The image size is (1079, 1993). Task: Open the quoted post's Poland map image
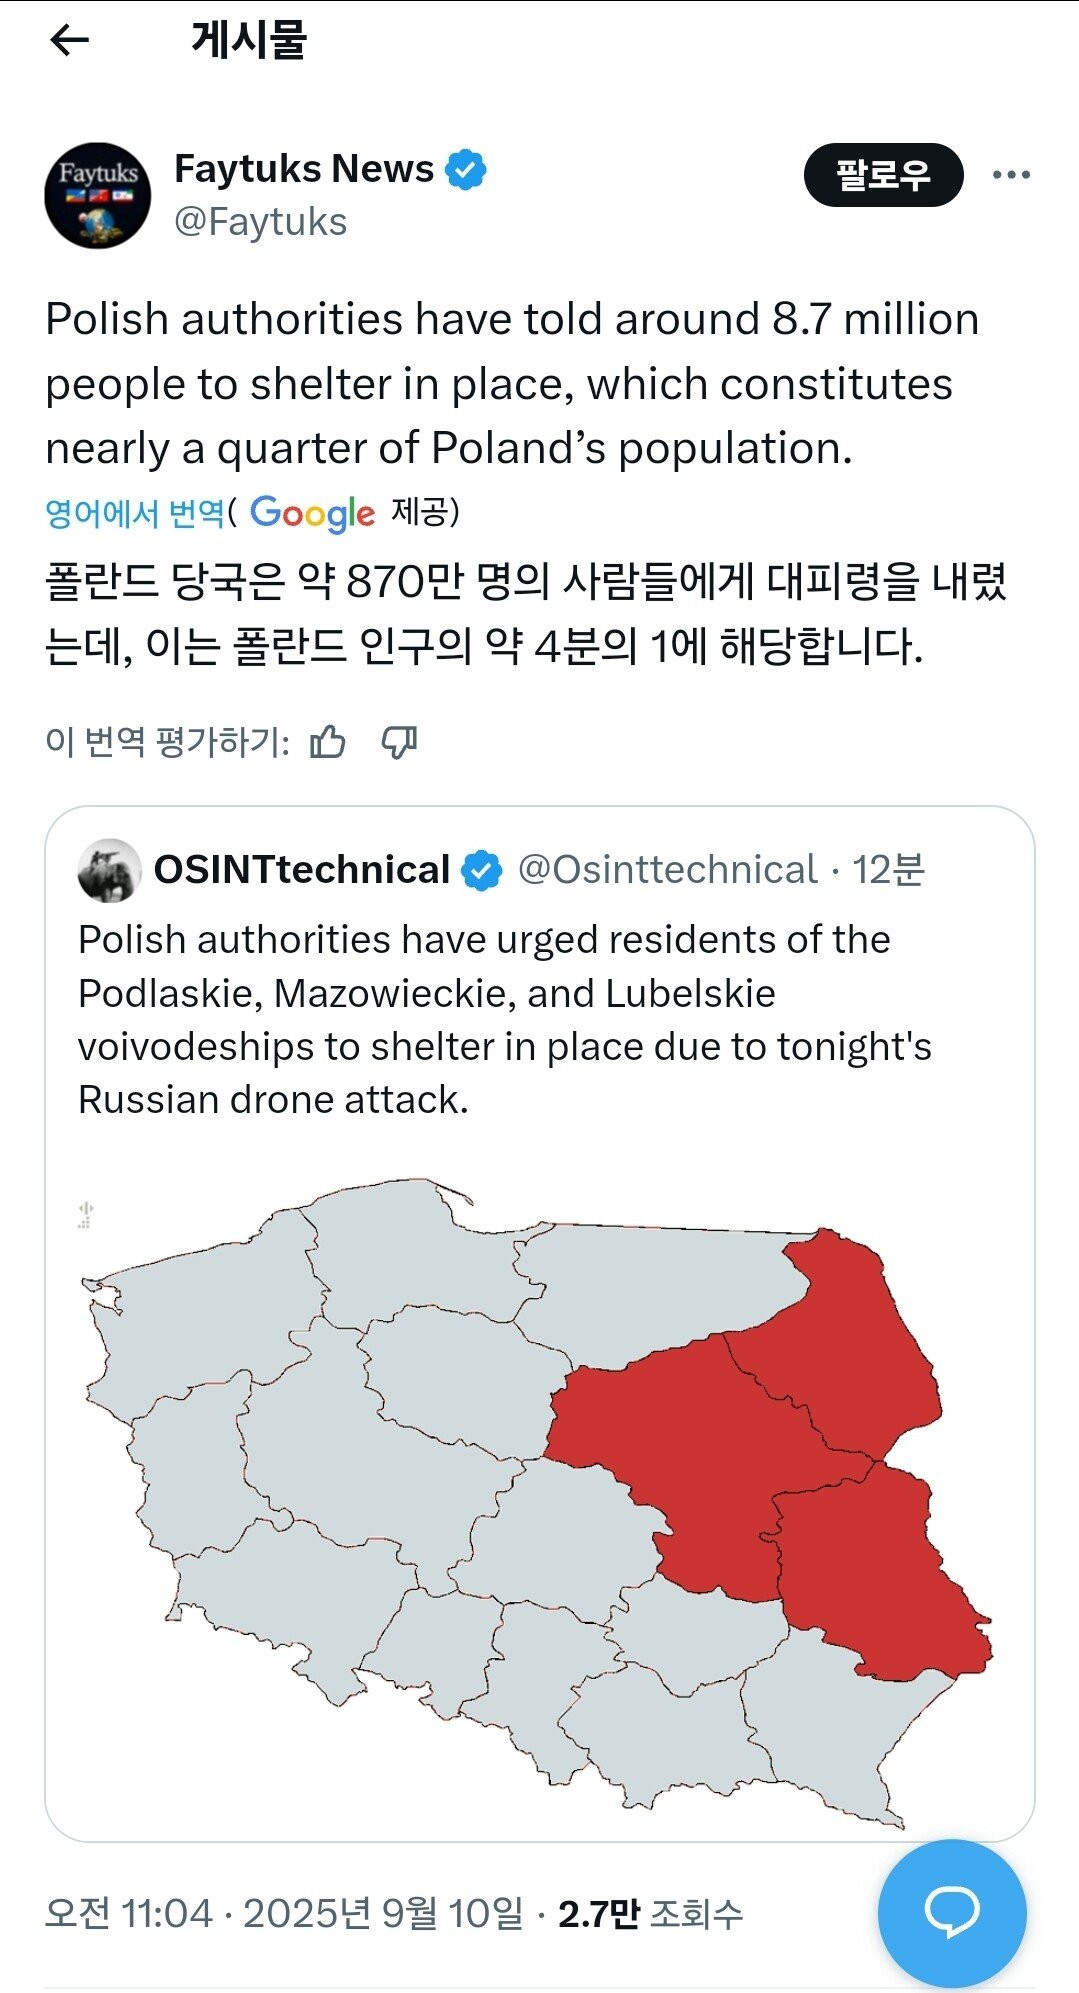pos(538,1500)
